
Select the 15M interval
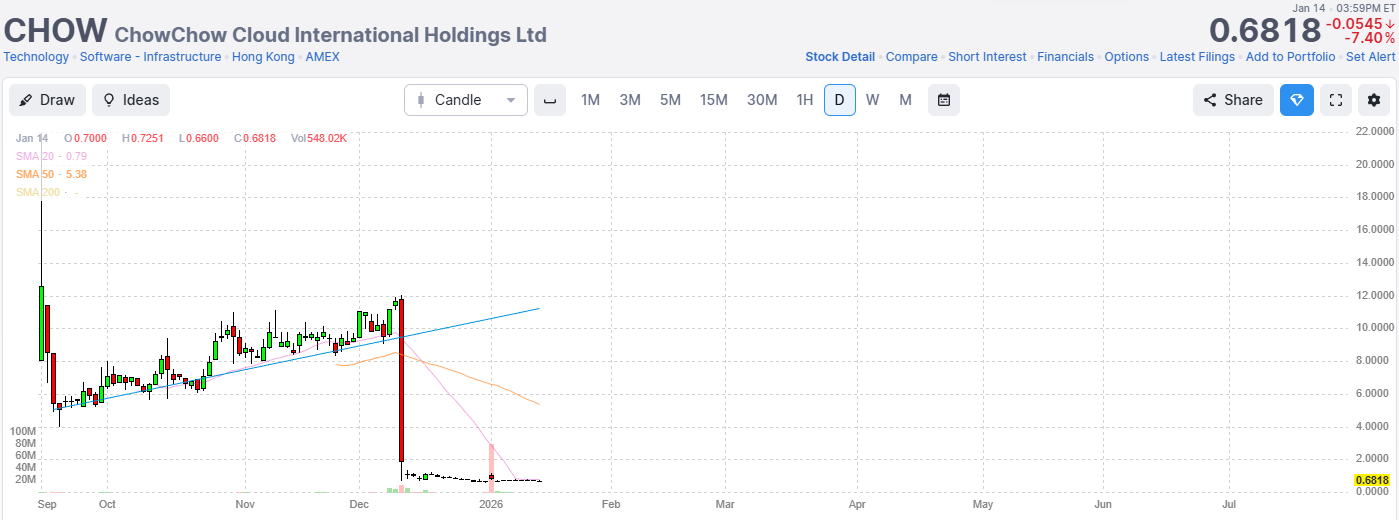(x=713, y=100)
